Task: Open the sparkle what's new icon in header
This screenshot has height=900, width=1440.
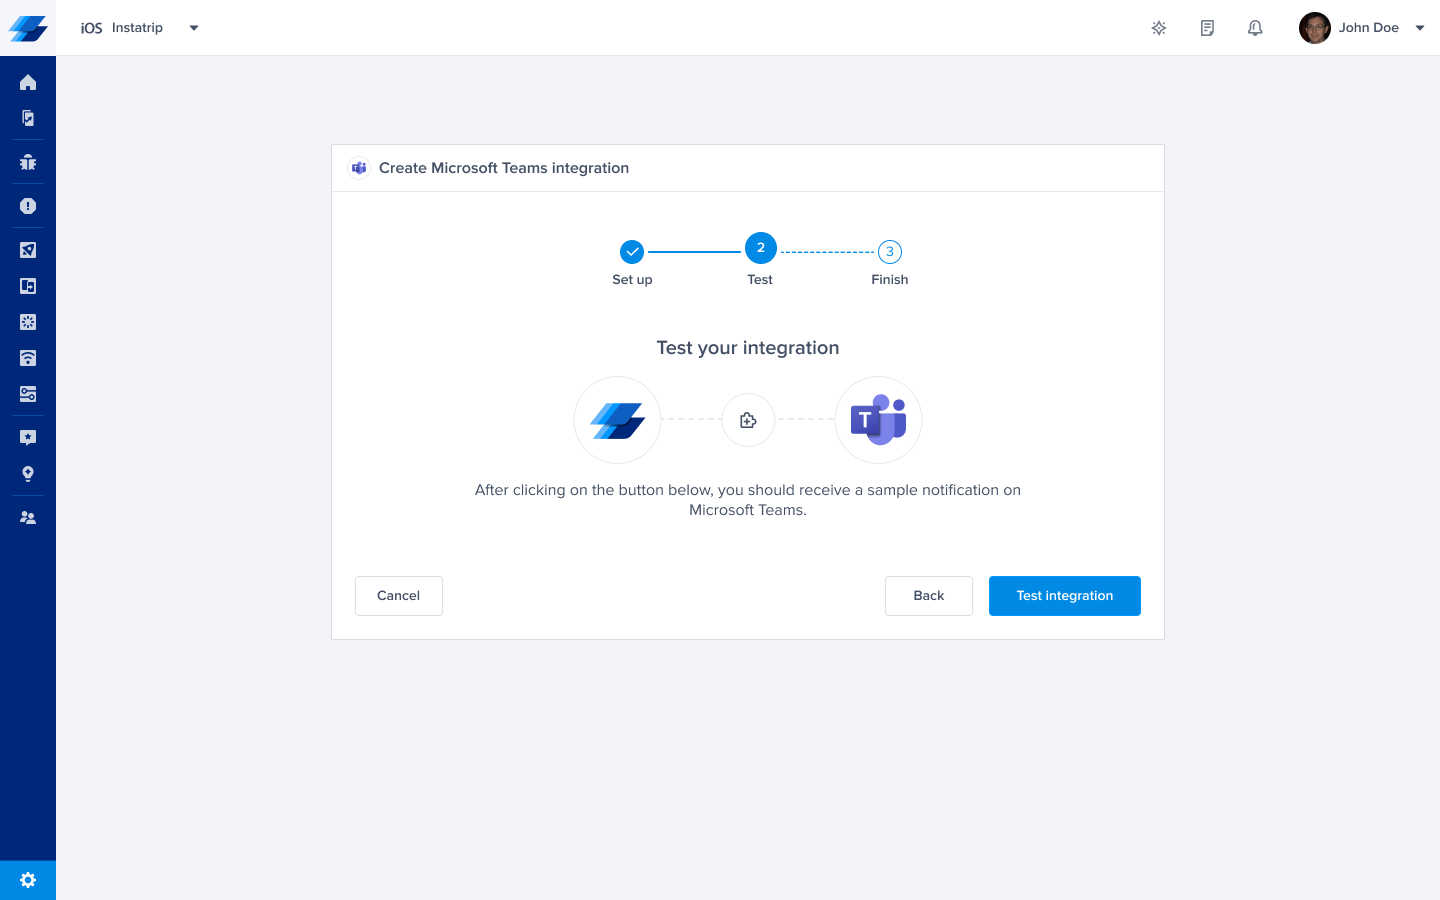Action: pyautogui.click(x=1159, y=27)
